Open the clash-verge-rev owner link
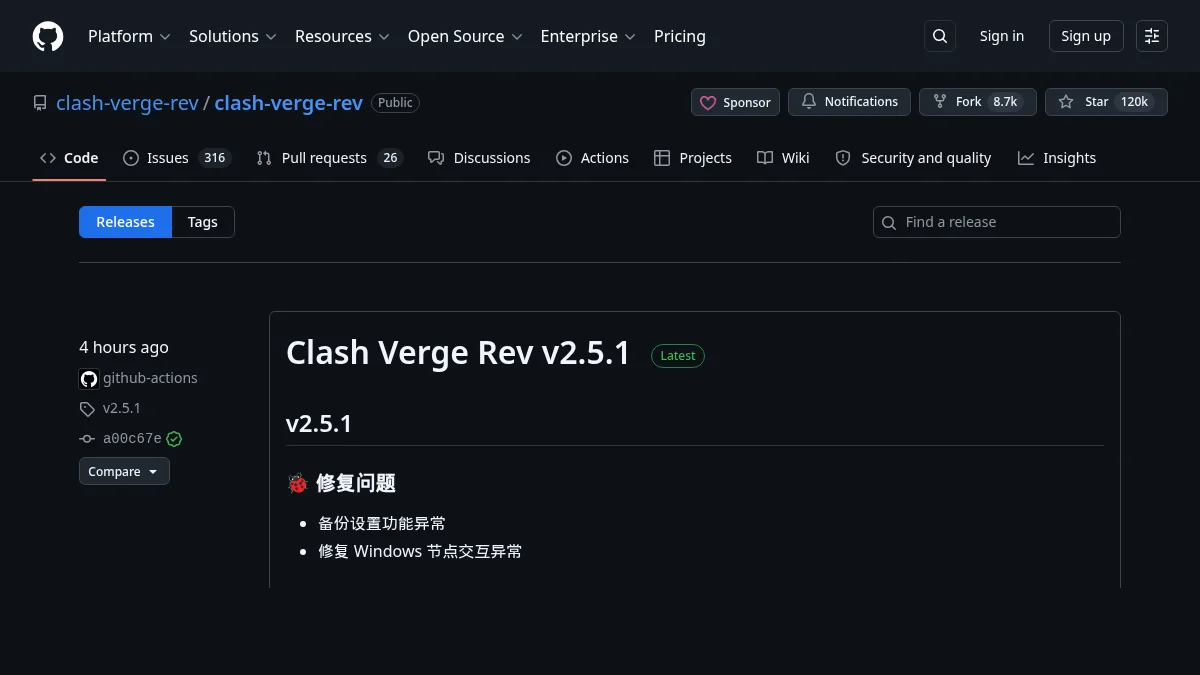Screen dimensions: 1200x675 tap(128, 103)
